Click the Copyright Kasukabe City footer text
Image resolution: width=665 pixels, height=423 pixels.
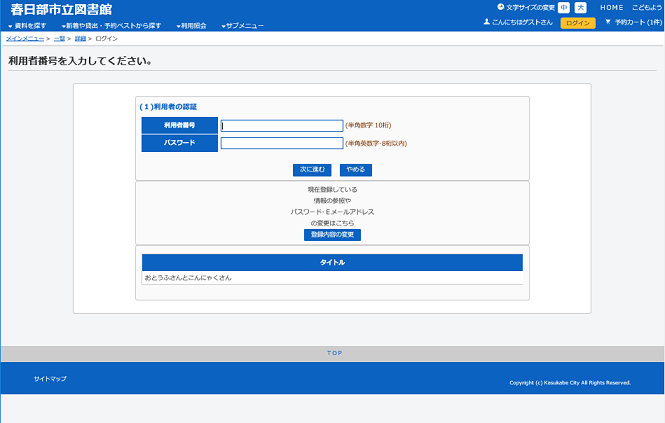pyautogui.click(x=570, y=383)
